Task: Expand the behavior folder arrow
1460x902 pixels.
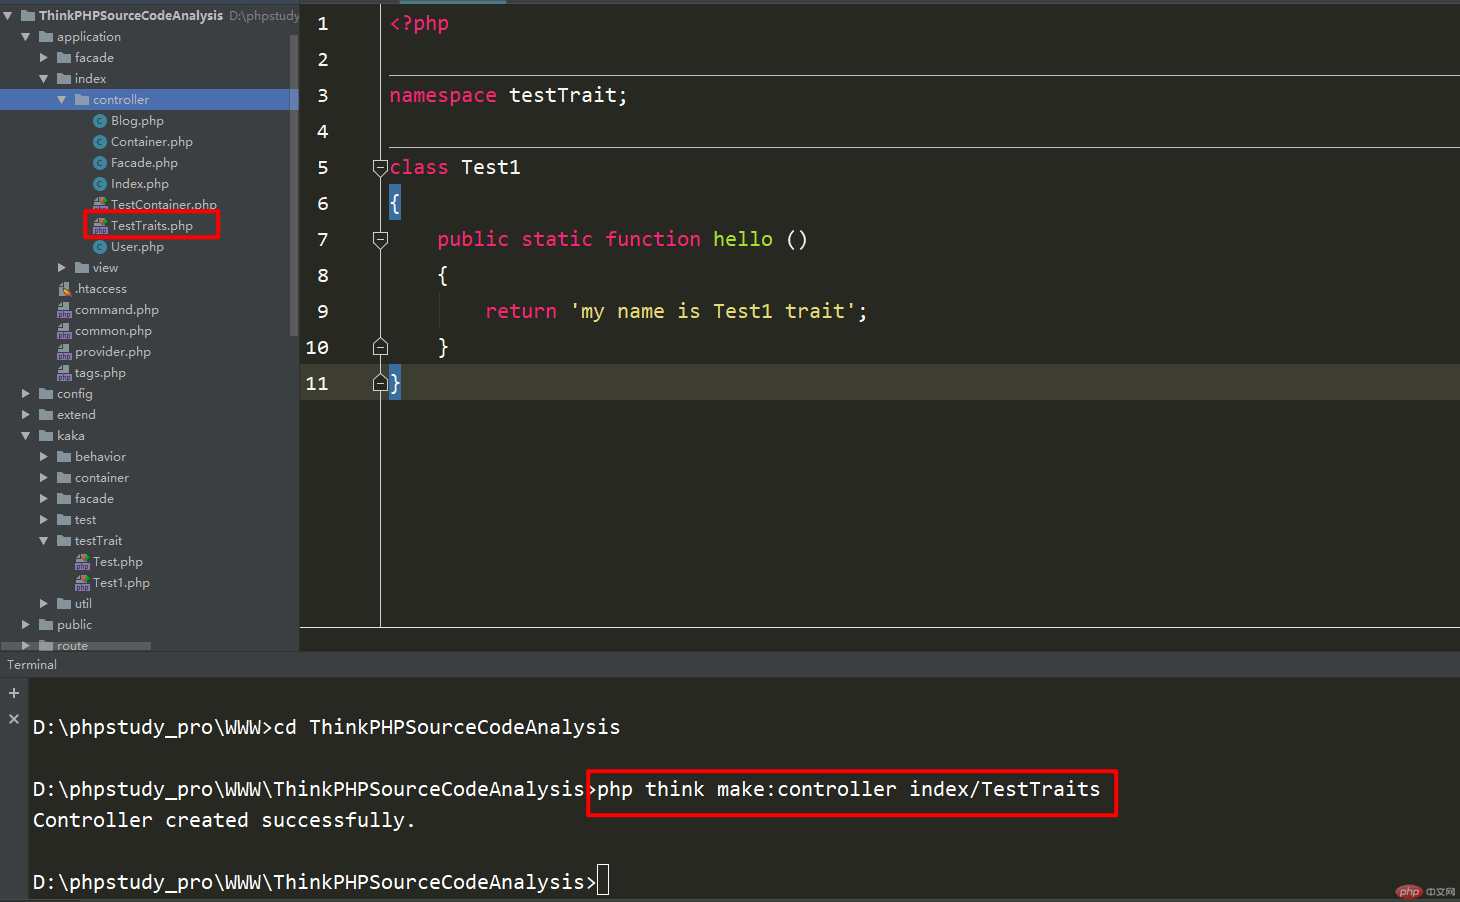Action: click(44, 457)
